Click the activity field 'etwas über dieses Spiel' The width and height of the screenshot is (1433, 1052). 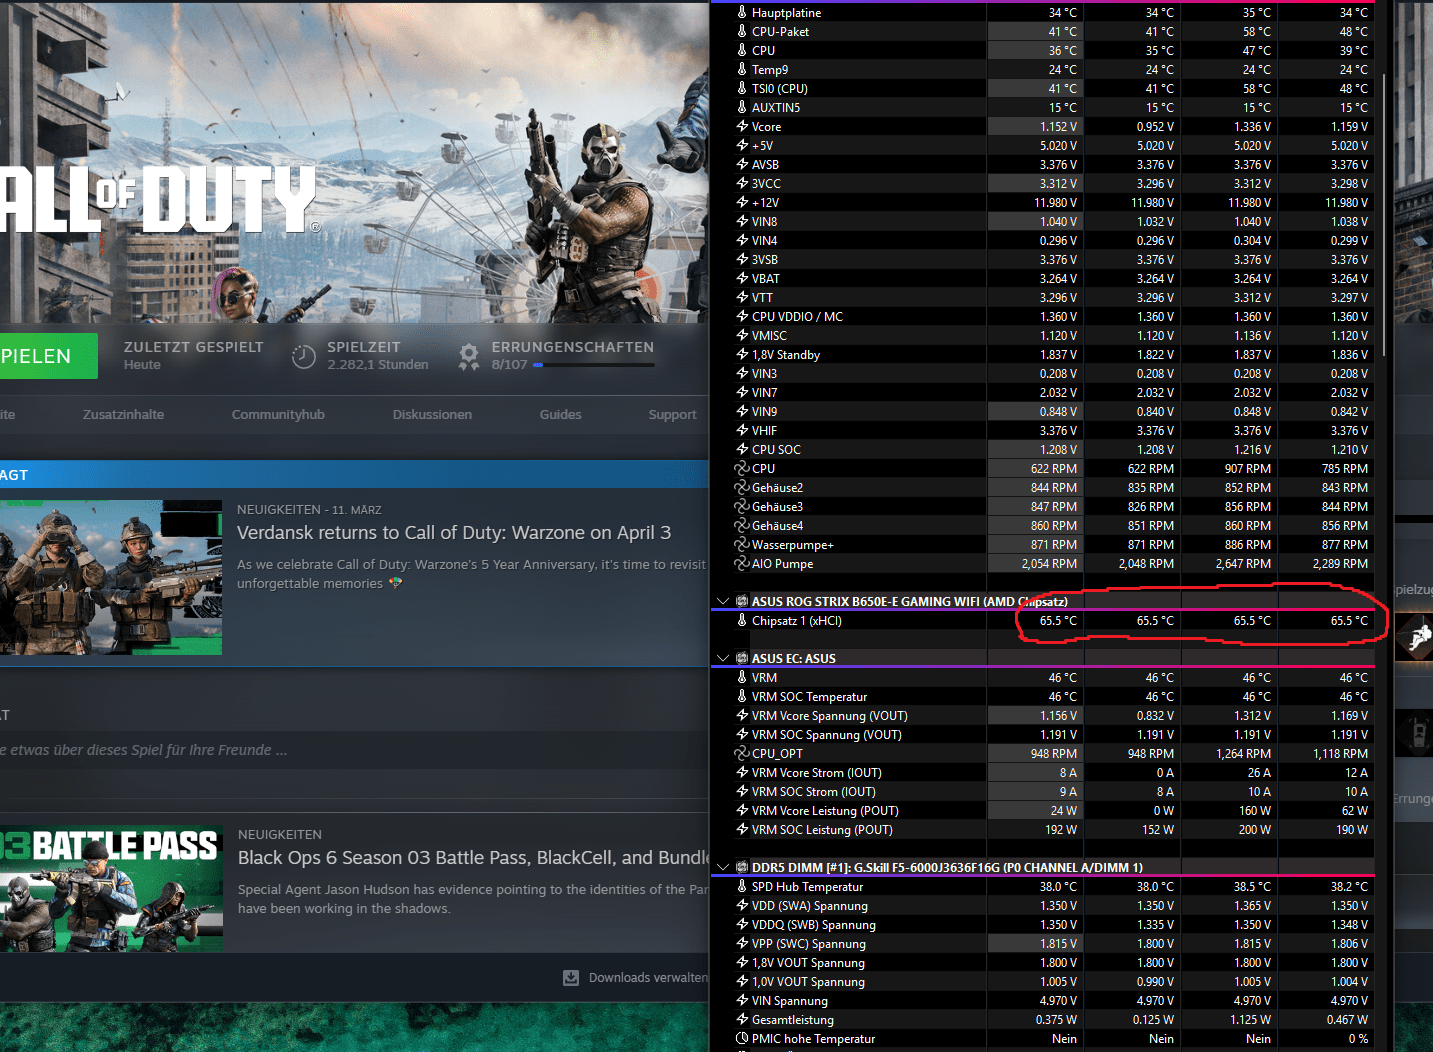coord(354,750)
